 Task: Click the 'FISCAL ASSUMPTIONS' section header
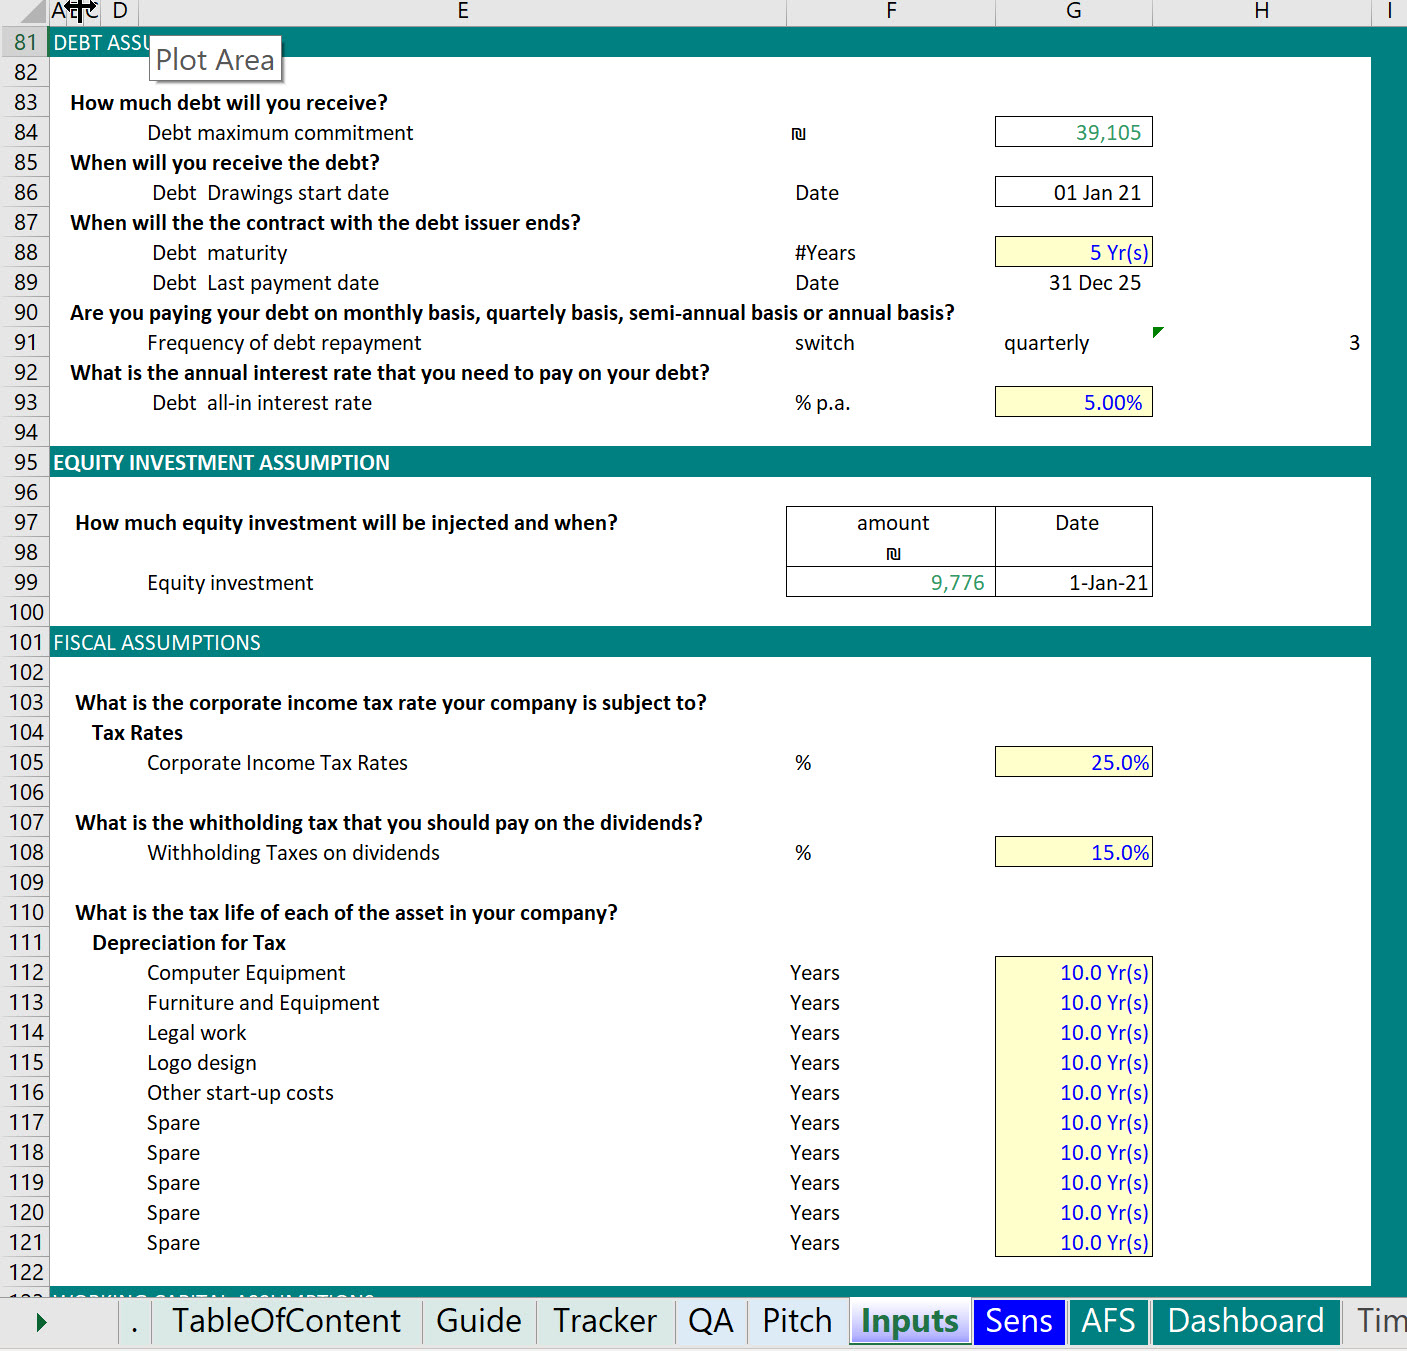(157, 642)
